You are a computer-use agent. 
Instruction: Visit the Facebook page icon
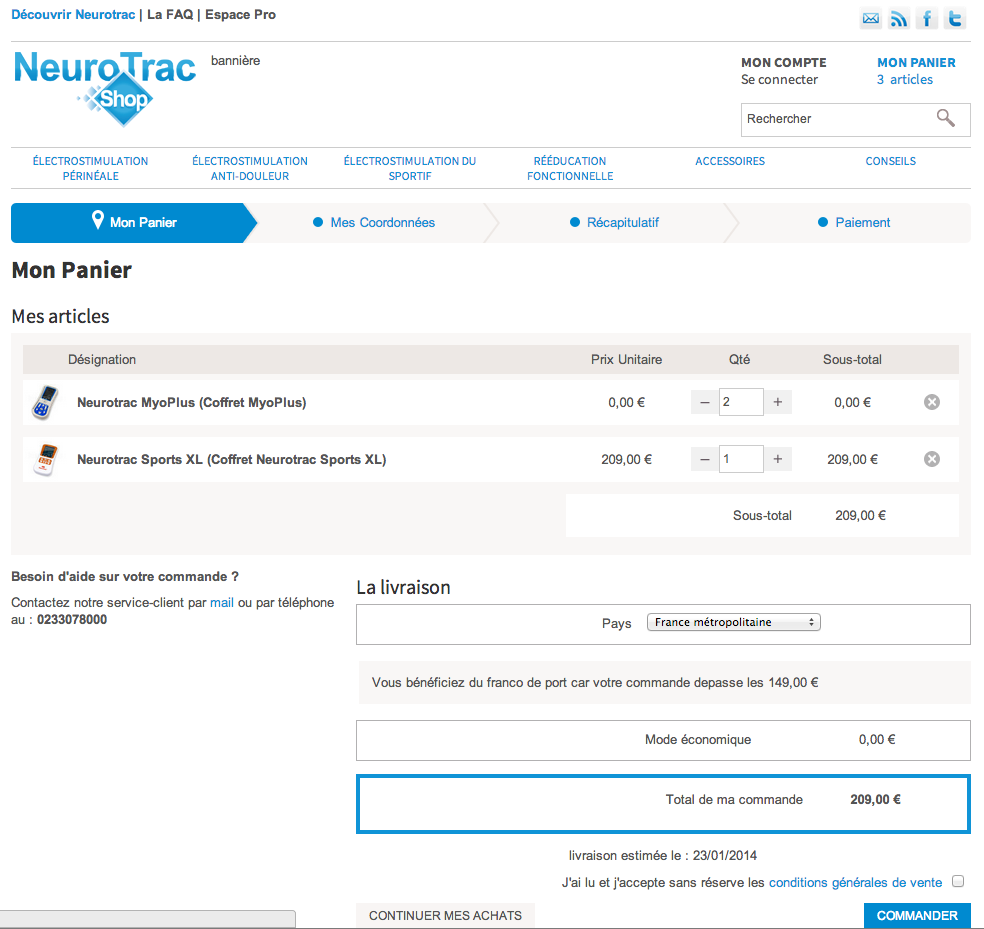[x=927, y=18]
